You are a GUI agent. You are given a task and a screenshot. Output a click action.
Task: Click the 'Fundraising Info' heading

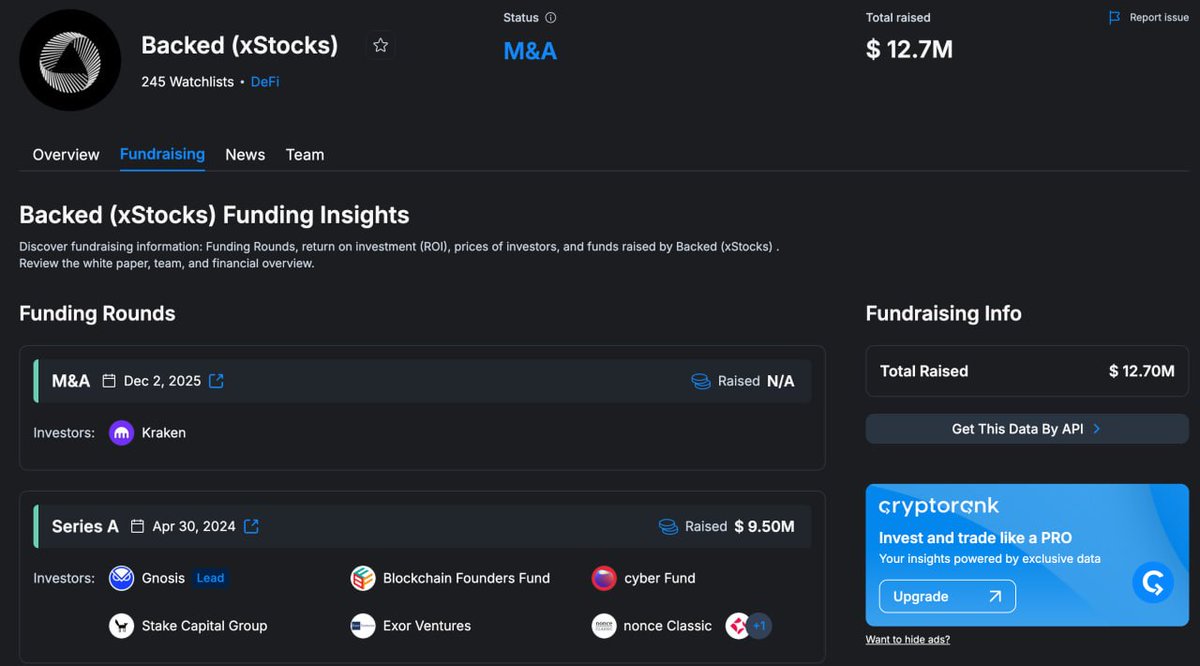tap(943, 313)
